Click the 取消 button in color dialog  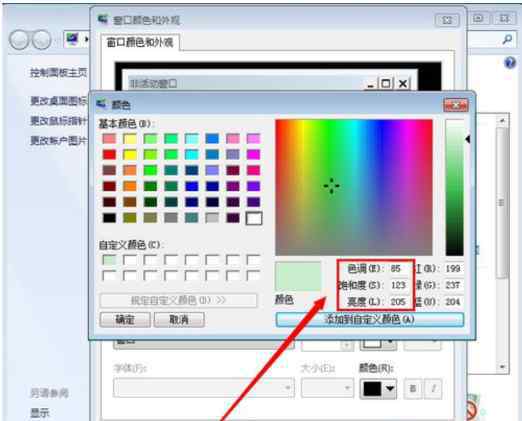(179, 320)
